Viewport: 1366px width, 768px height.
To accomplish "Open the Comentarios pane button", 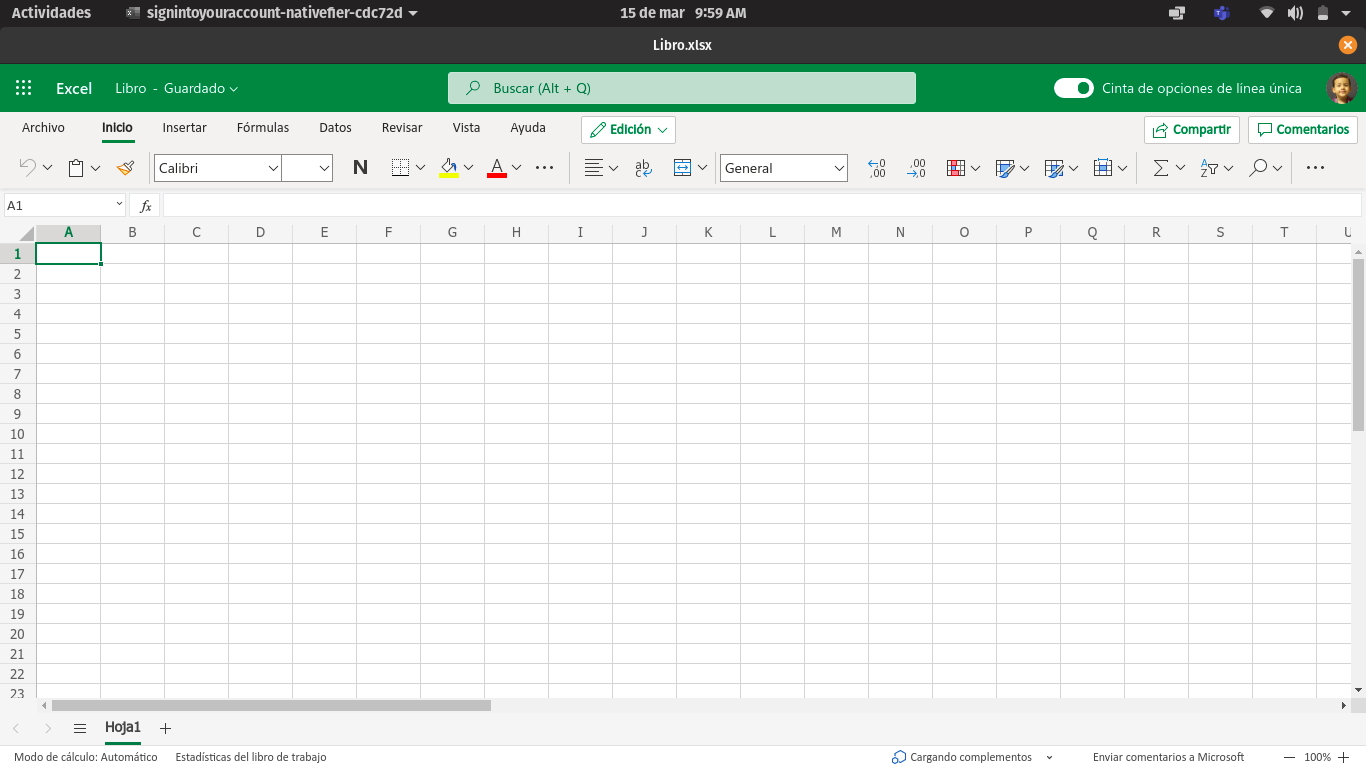I will pyautogui.click(x=1302, y=129).
